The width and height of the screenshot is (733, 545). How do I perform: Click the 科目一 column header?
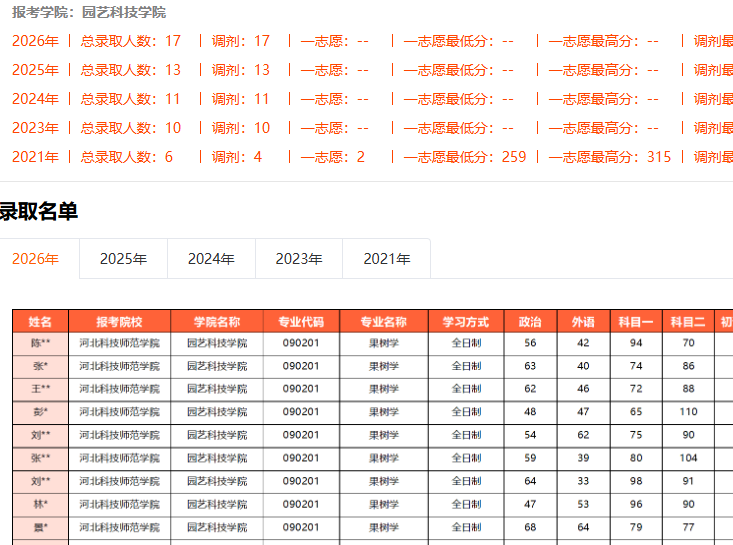pyautogui.click(x=636, y=322)
